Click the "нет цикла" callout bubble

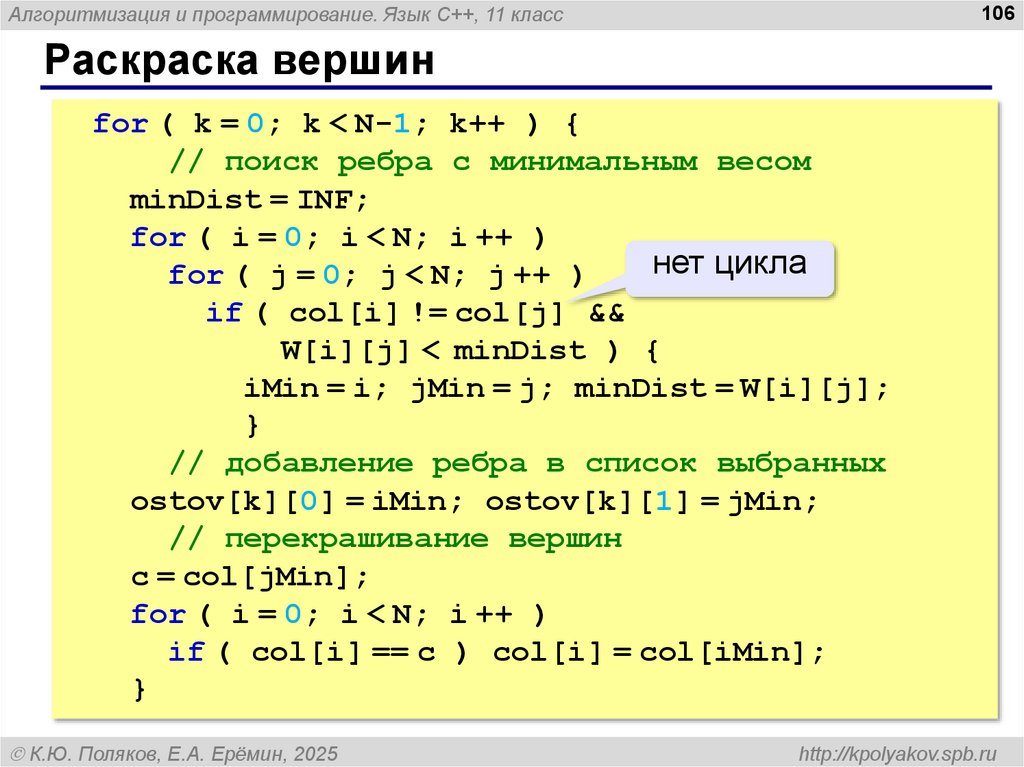click(729, 269)
